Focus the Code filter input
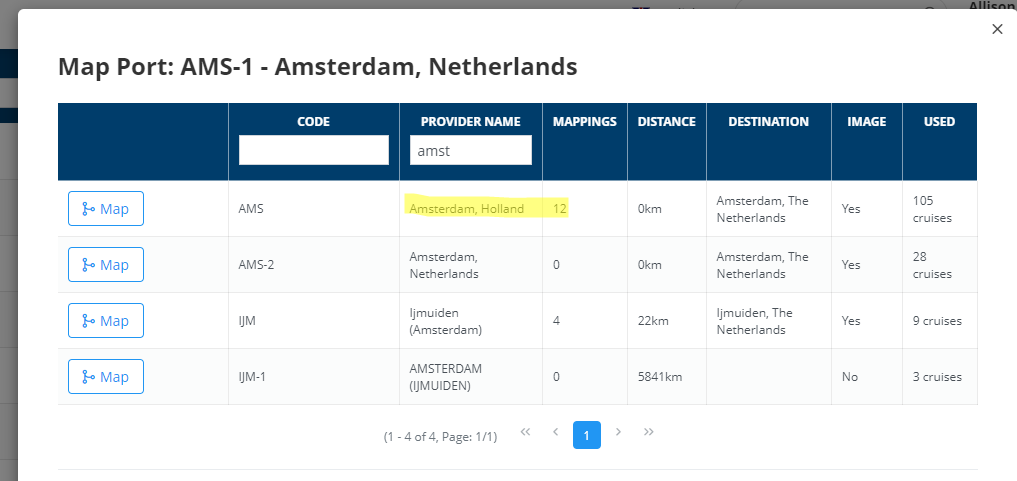This screenshot has width=1017, height=481. [313, 150]
